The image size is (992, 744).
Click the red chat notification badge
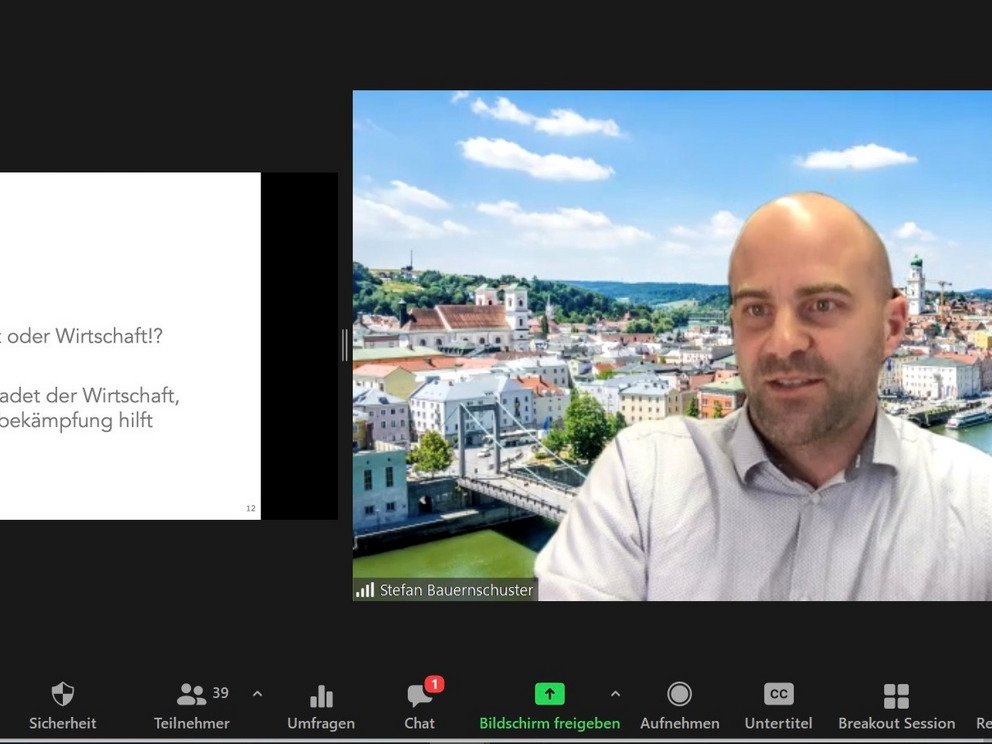pos(435,684)
